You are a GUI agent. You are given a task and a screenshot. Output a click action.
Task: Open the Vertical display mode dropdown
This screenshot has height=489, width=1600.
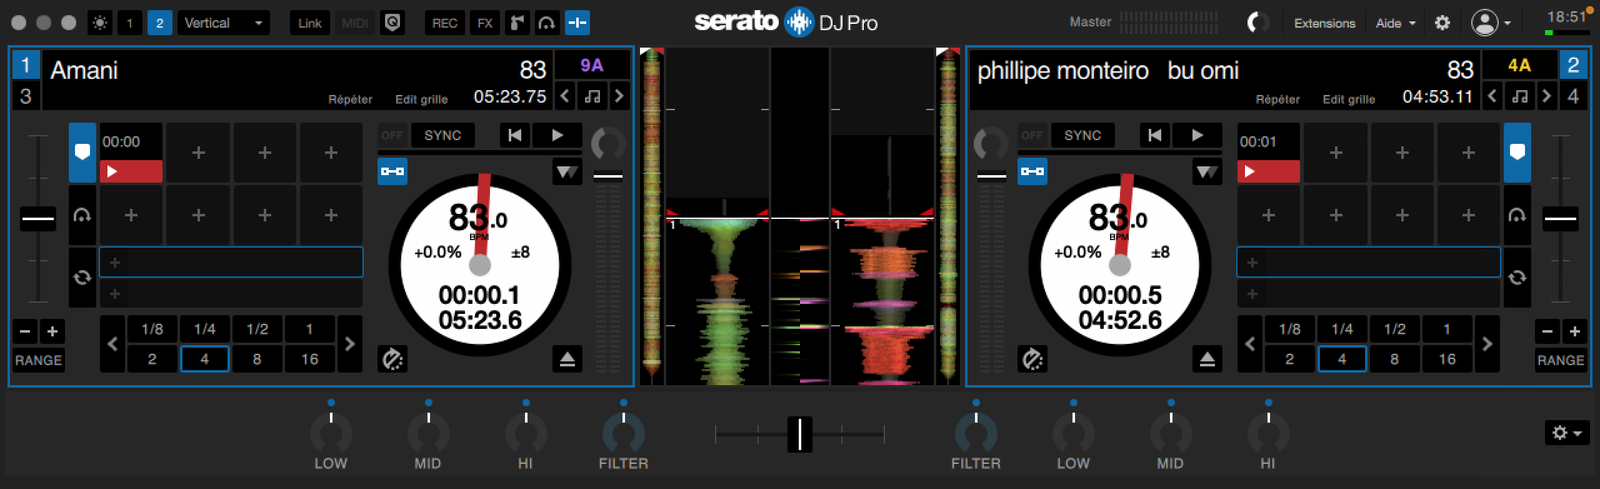pyautogui.click(x=223, y=23)
